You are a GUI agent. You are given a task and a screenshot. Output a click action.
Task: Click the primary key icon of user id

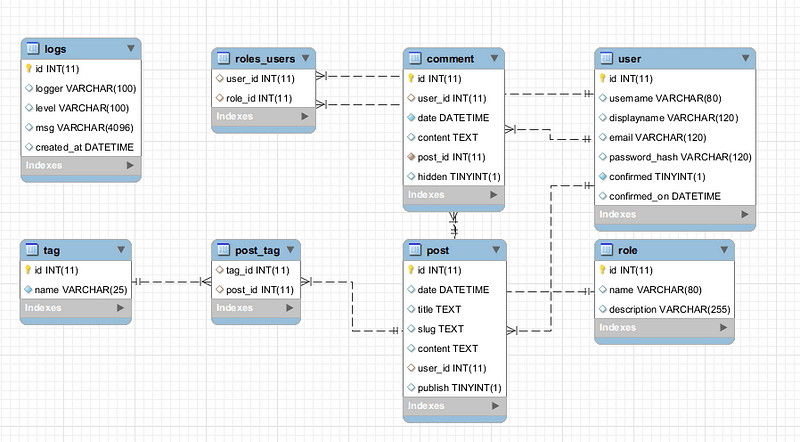pos(603,78)
